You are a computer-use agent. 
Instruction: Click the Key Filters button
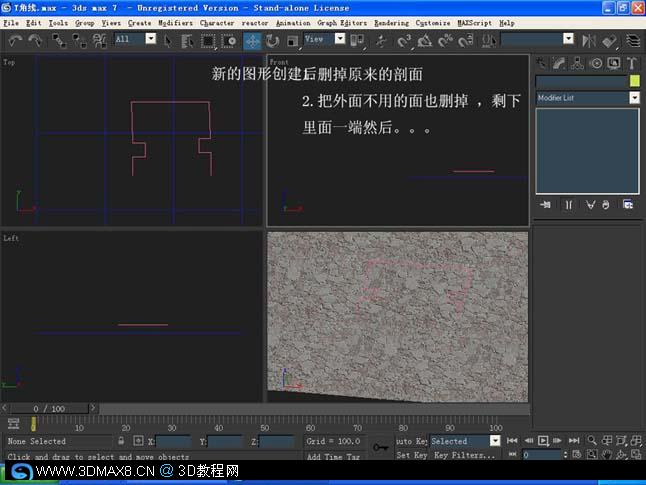coord(464,455)
